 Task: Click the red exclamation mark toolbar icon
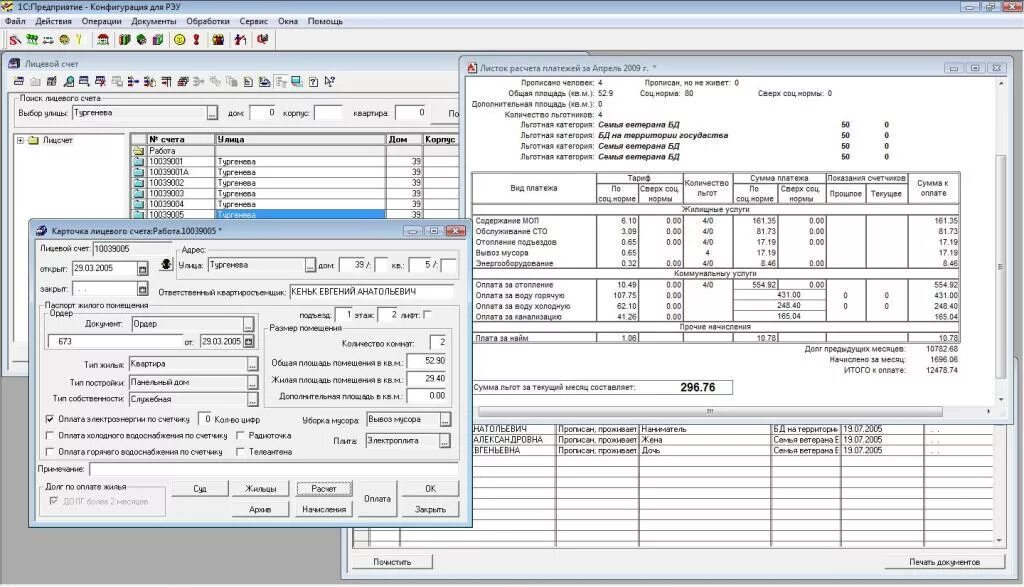point(196,40)
